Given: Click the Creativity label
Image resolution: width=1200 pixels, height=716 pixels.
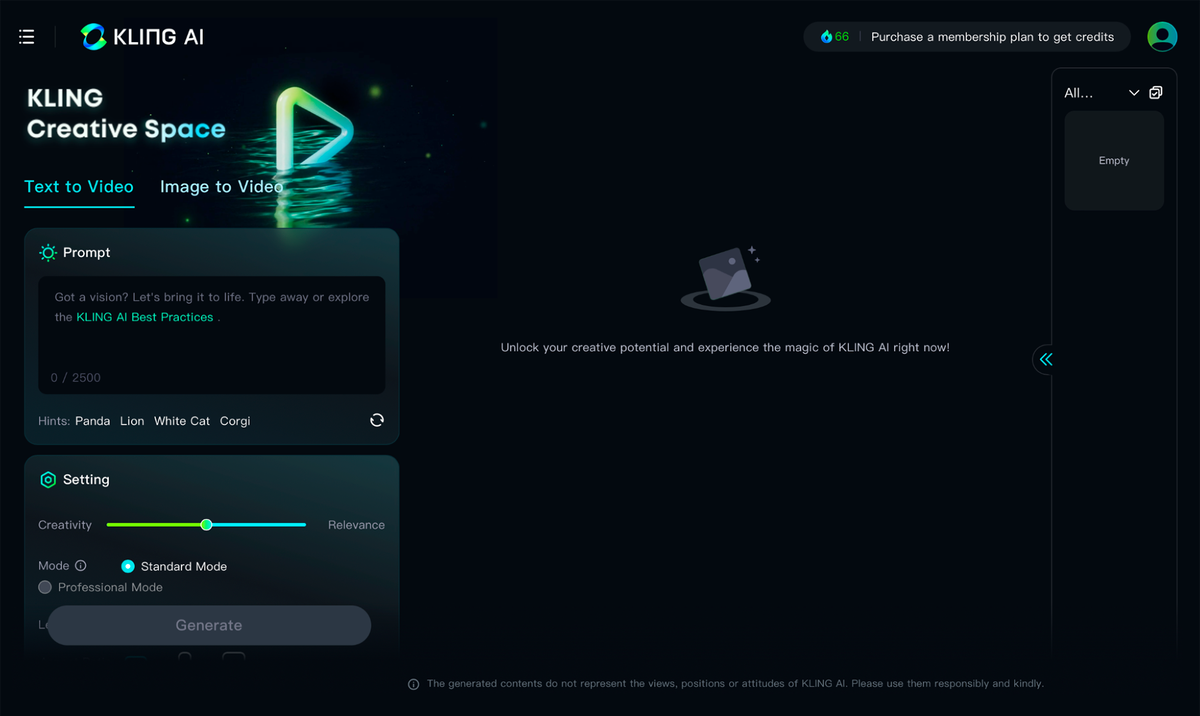Looking at the screenshot, I should 65,525.
